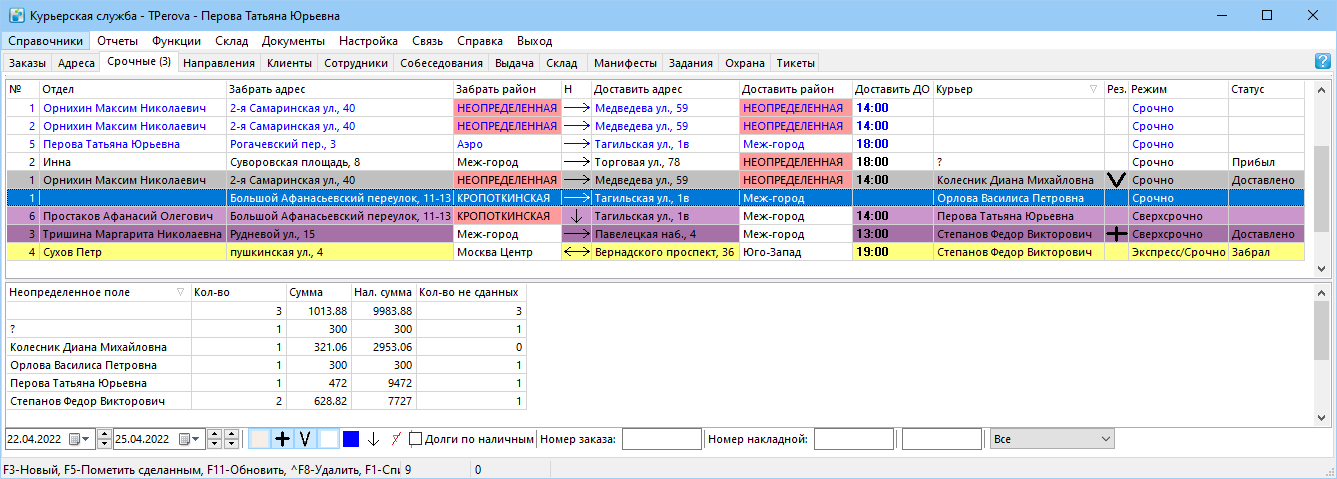
Task: Click the Кол-во не сданных column header
Action: coord(470,292)
